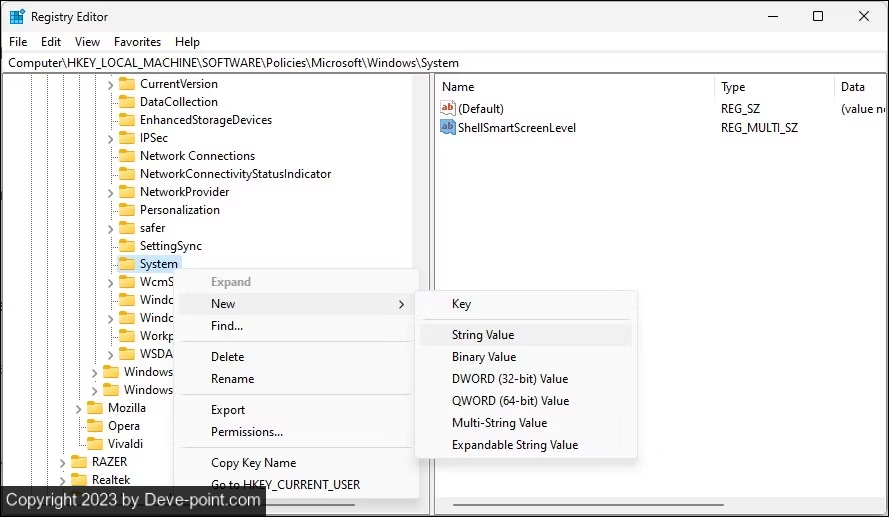Click the REG_SZ type cell
This screenshot has height=517, width=889.
tap(740, 108)
